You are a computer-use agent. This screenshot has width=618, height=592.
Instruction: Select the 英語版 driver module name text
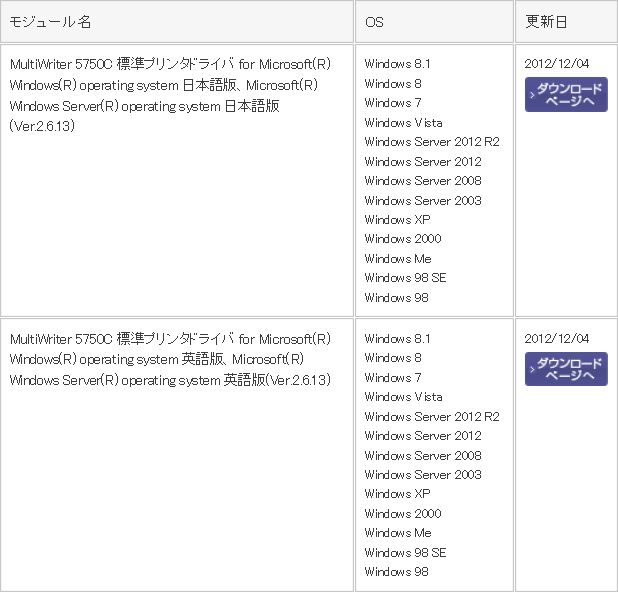[x=170, y=359]
